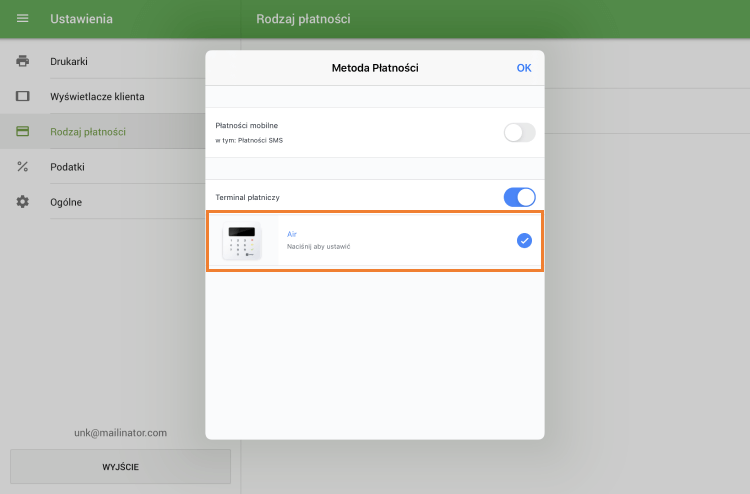Uncheck the blue checkmark for Air terminal
The width and height of the screenshot is (750, 494).
[x=524, y=240]
